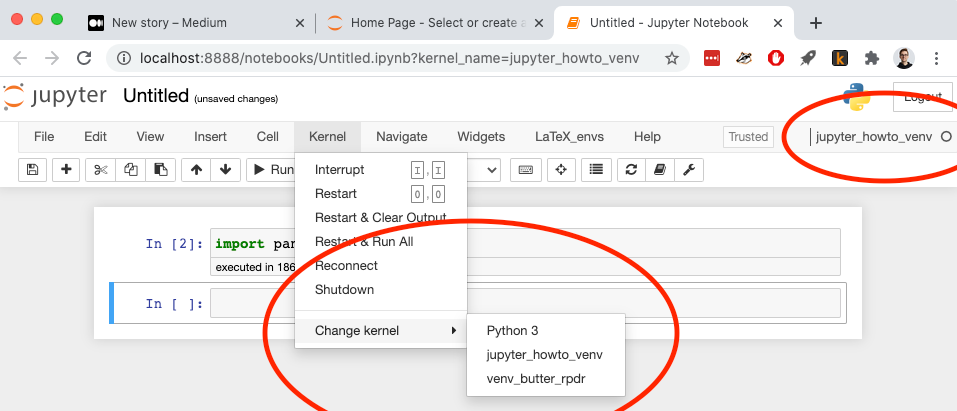This screenshot has width=957, height=411.
Task: Open the Chrome three-dot menu
Action: pos(937,58)
